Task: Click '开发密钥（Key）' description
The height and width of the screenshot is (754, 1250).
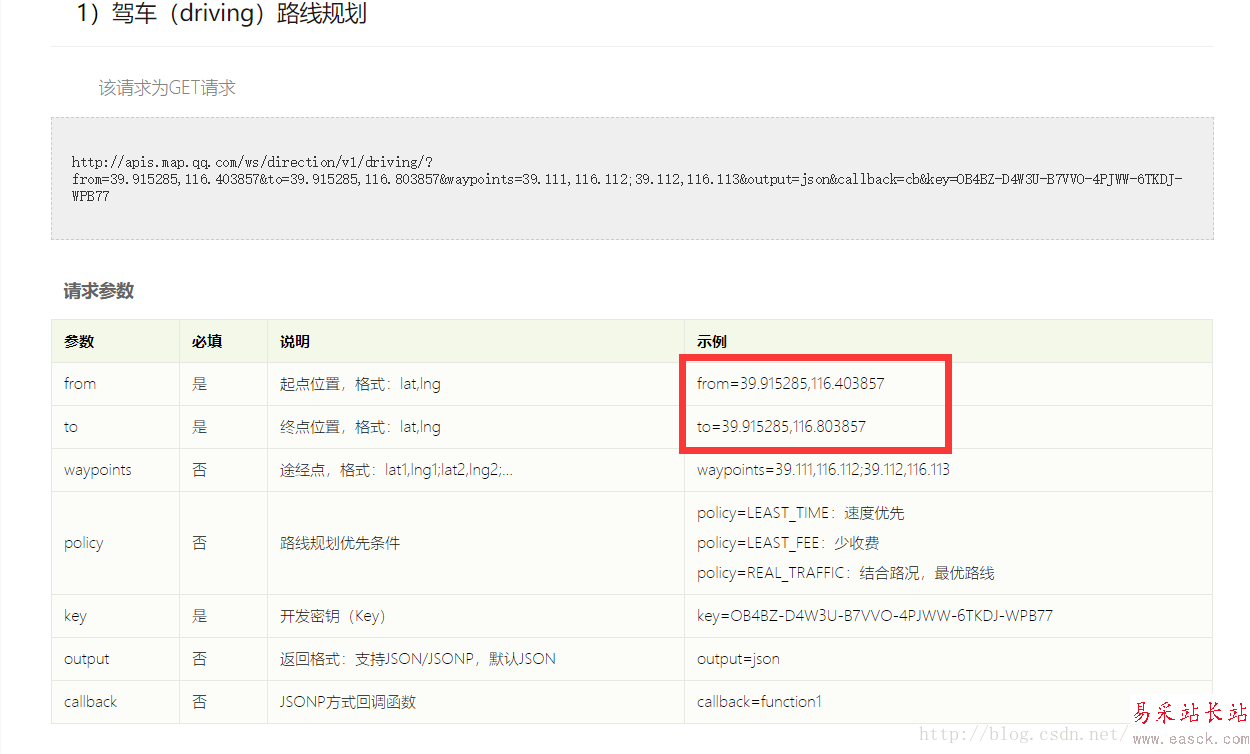Action: tap(333, 616)
